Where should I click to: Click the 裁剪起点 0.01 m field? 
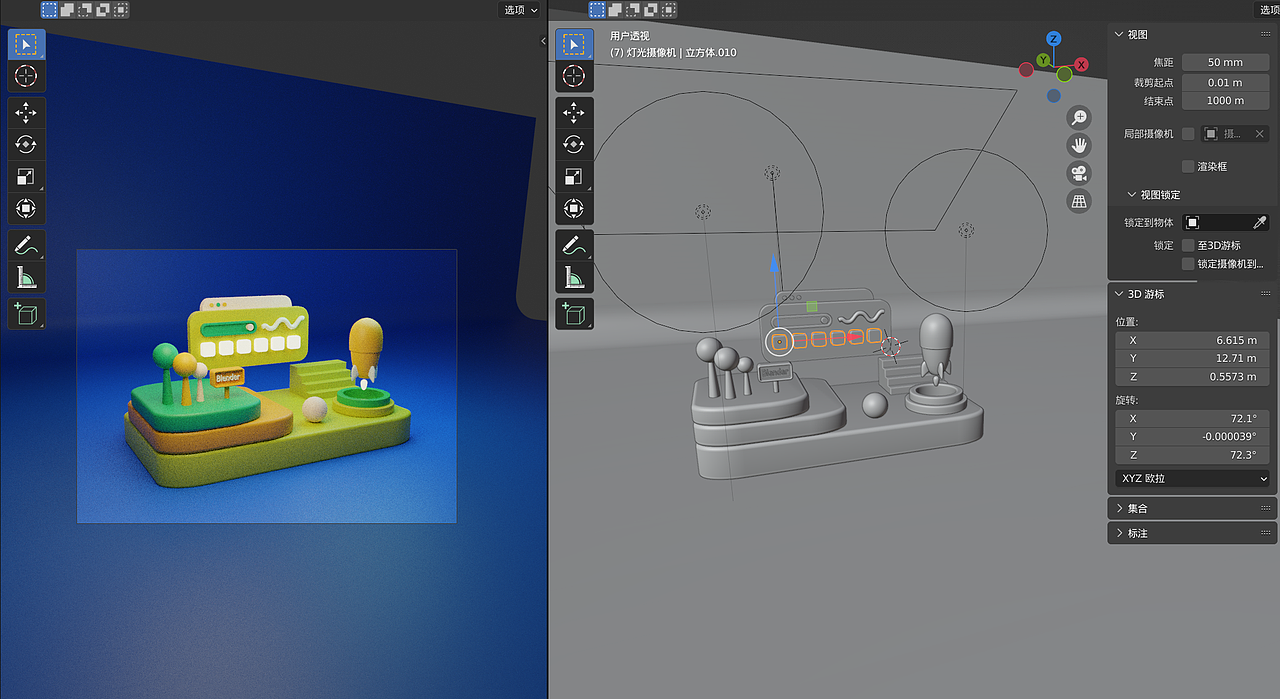click(1226, 82)
